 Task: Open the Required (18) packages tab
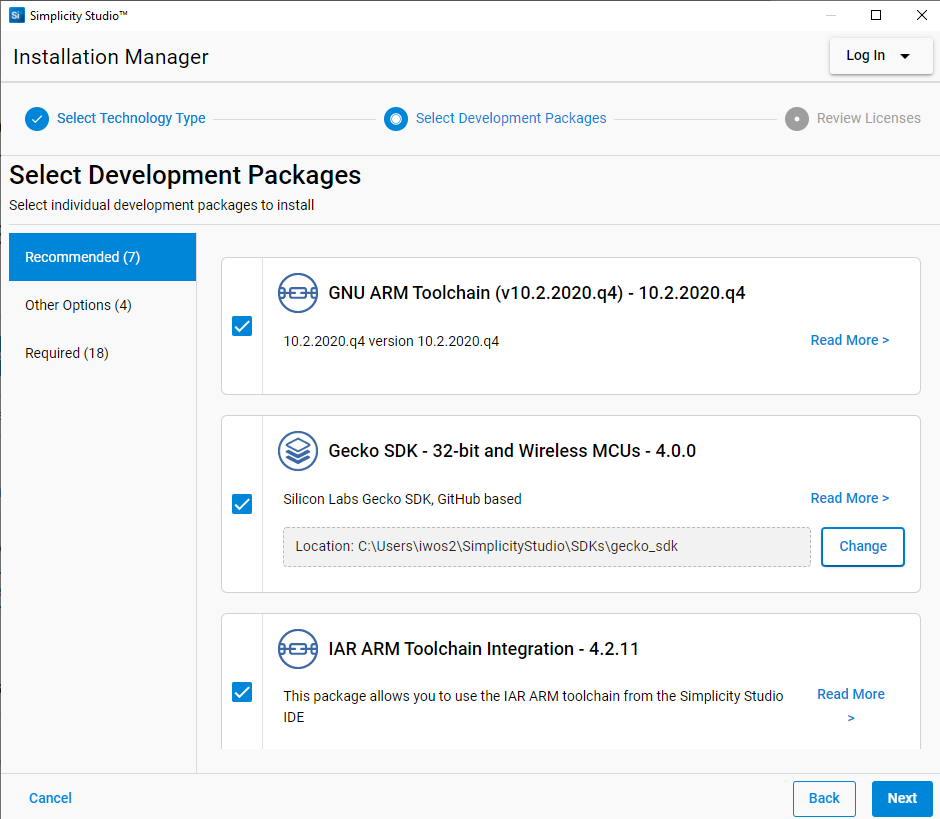67,353
